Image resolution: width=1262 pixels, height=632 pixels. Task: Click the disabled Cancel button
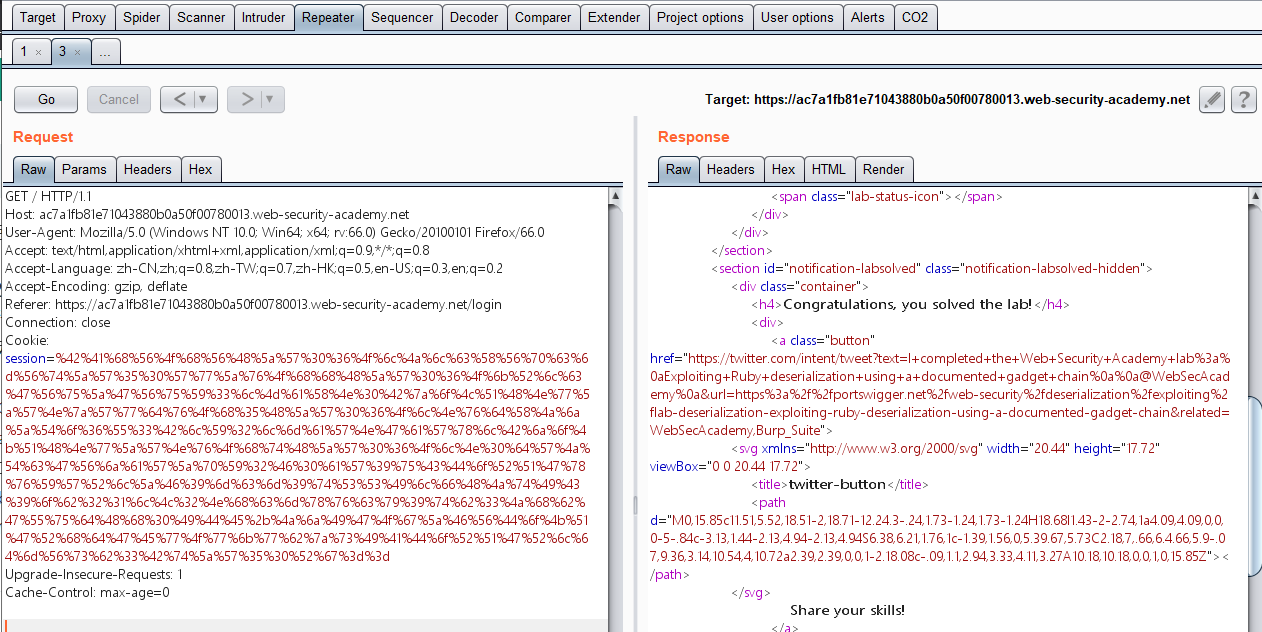119,99
